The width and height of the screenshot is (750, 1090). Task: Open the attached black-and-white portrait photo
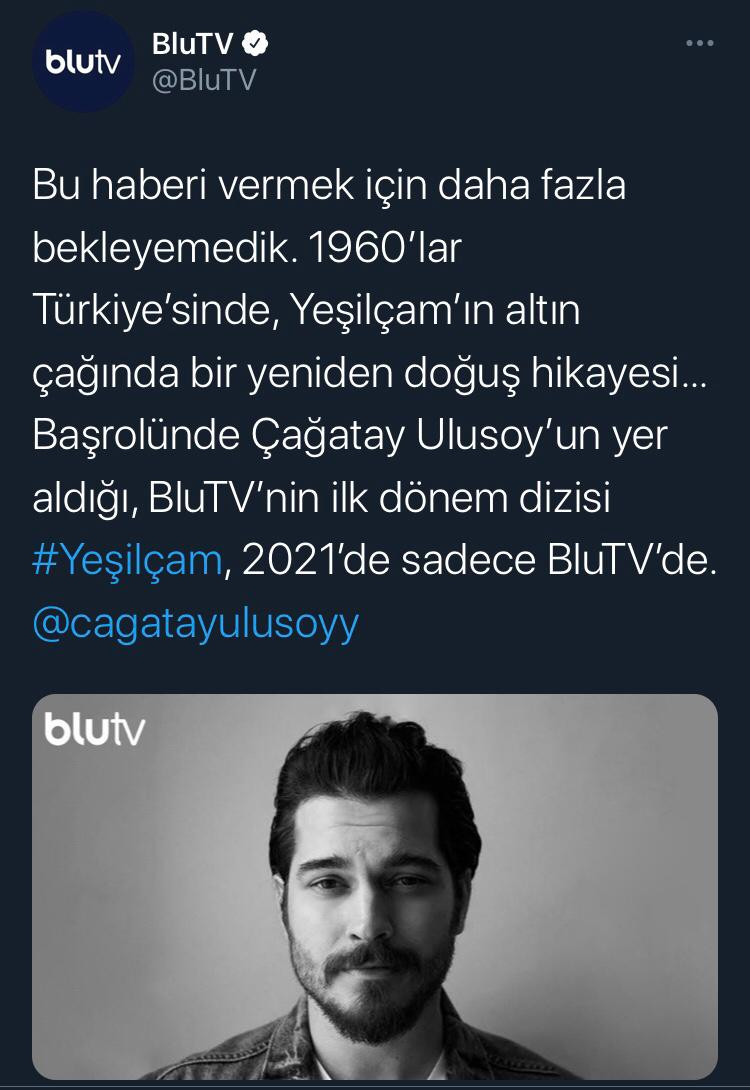tap(375, 886)
